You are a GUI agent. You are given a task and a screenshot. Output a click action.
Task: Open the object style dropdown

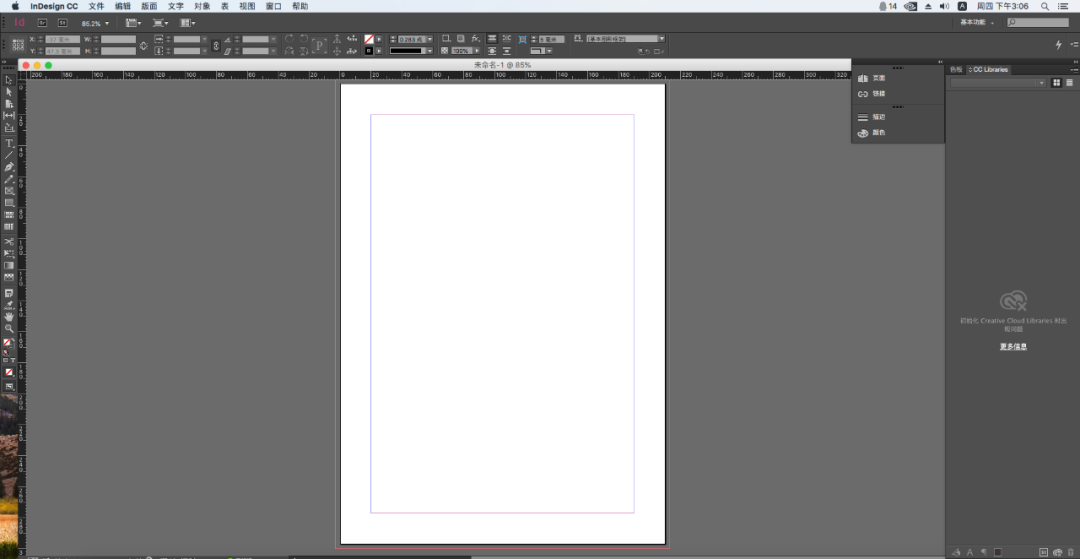click(x=662, y=39)
